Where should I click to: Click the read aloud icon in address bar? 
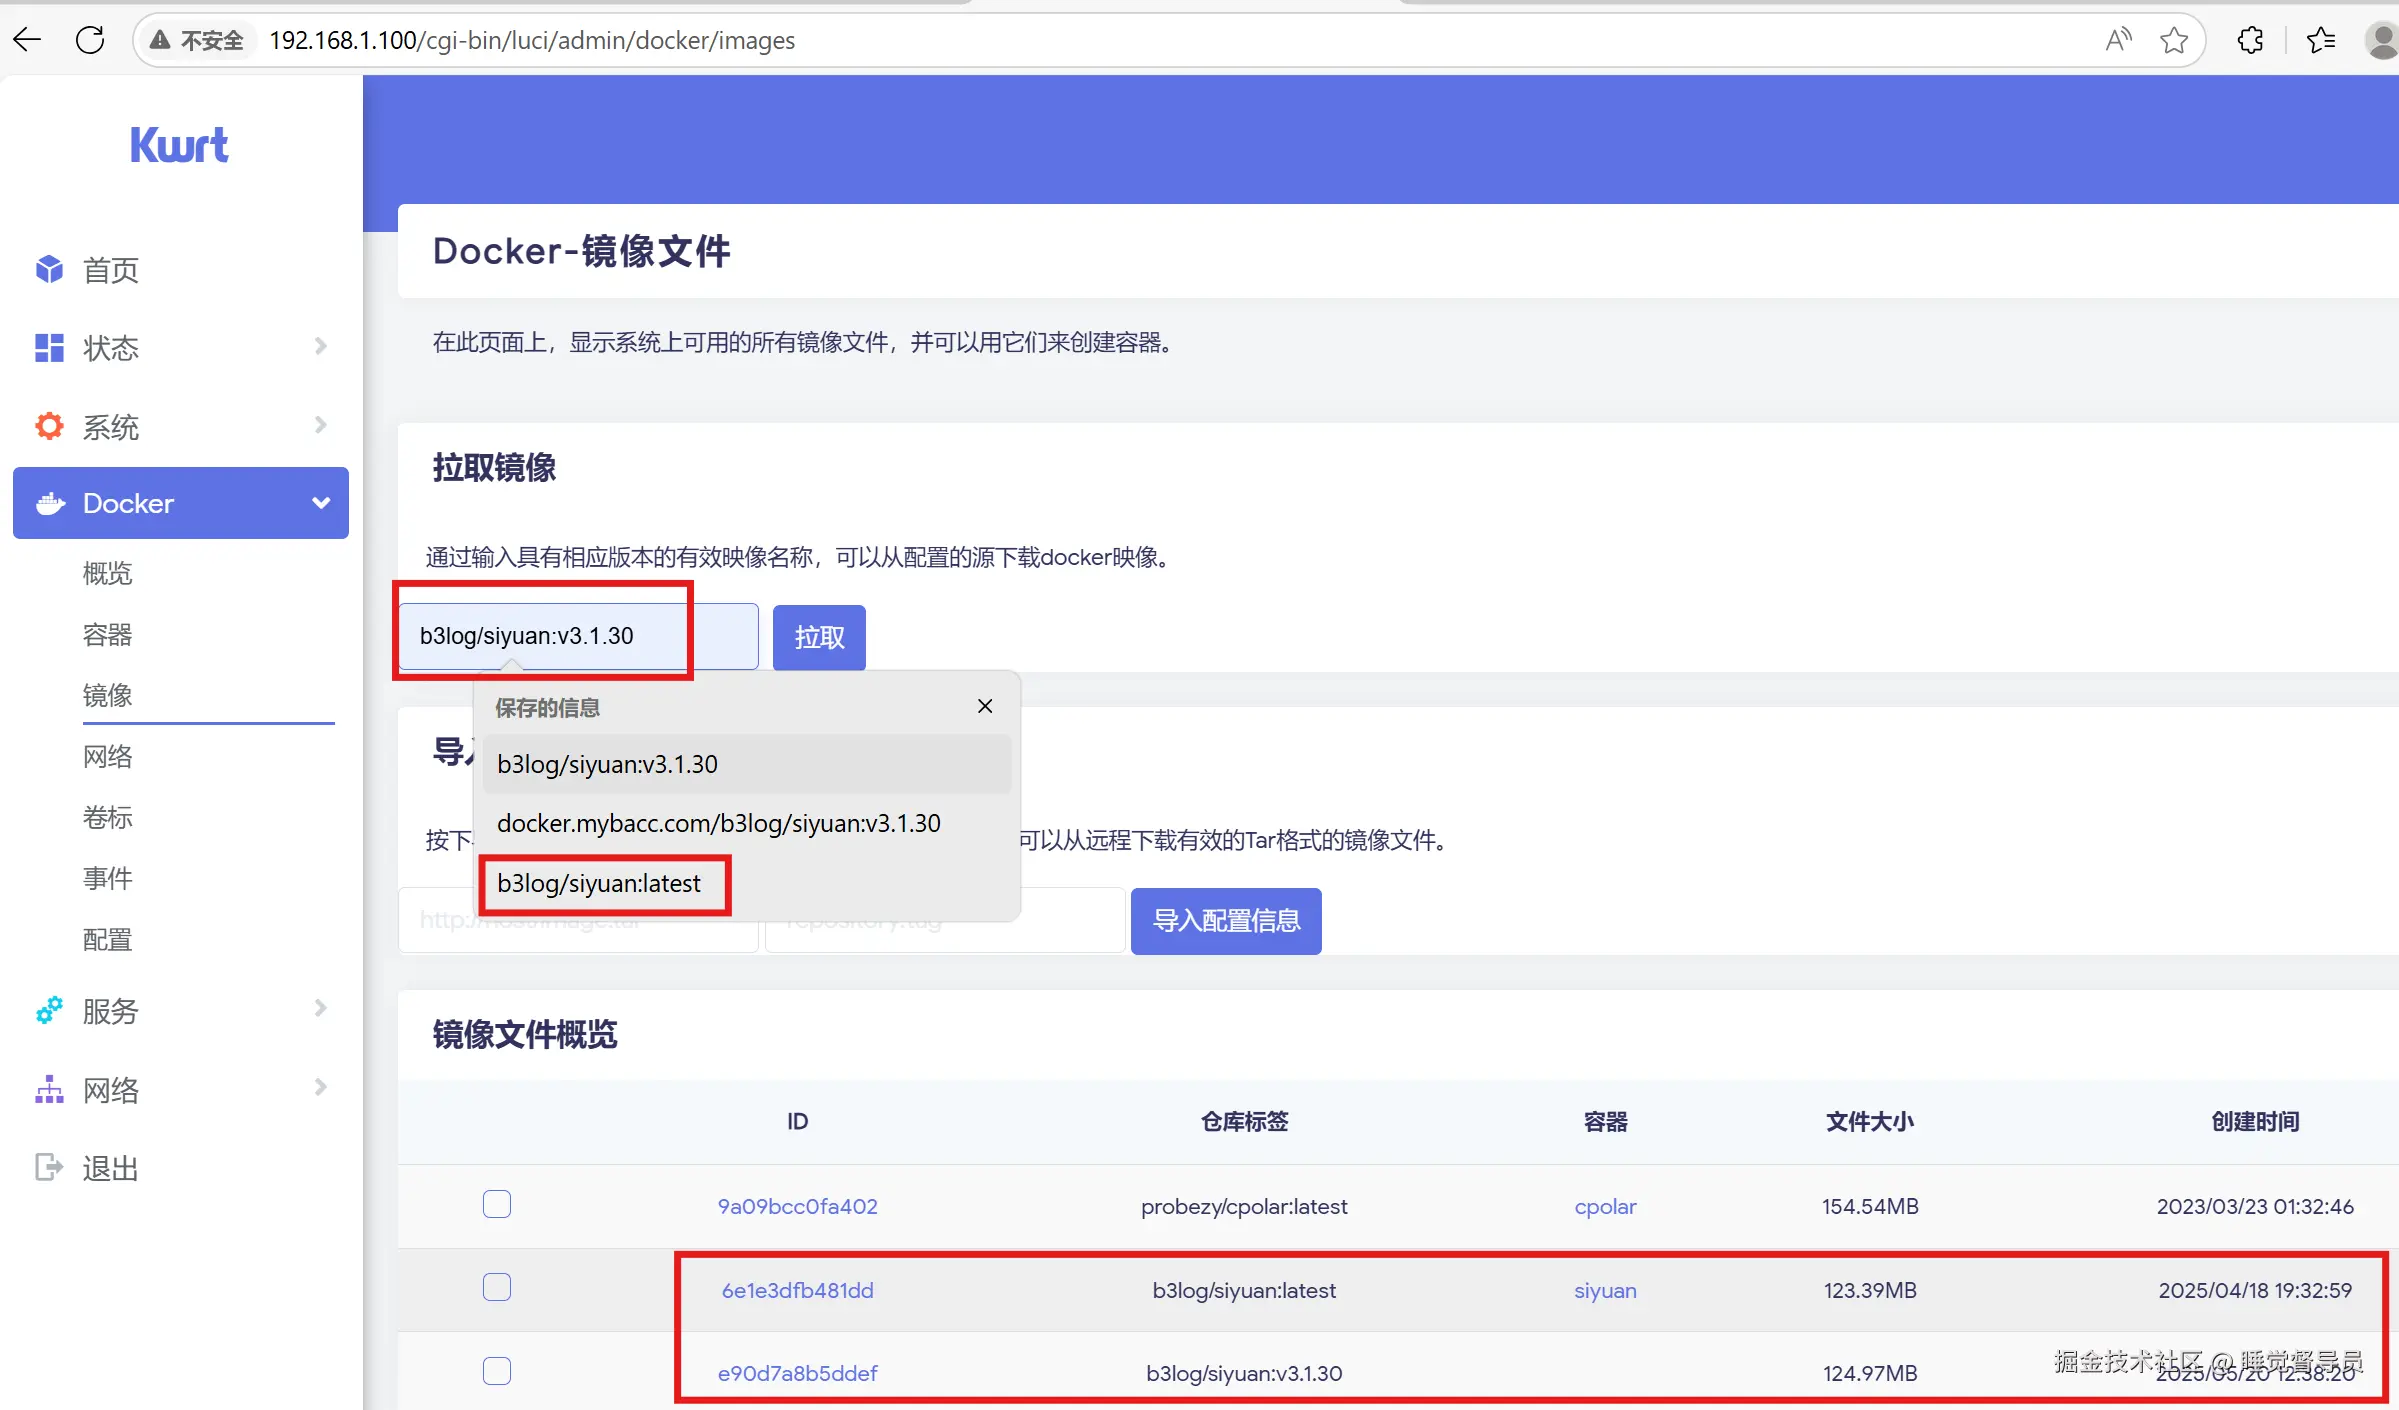[x=2118, y=40]
